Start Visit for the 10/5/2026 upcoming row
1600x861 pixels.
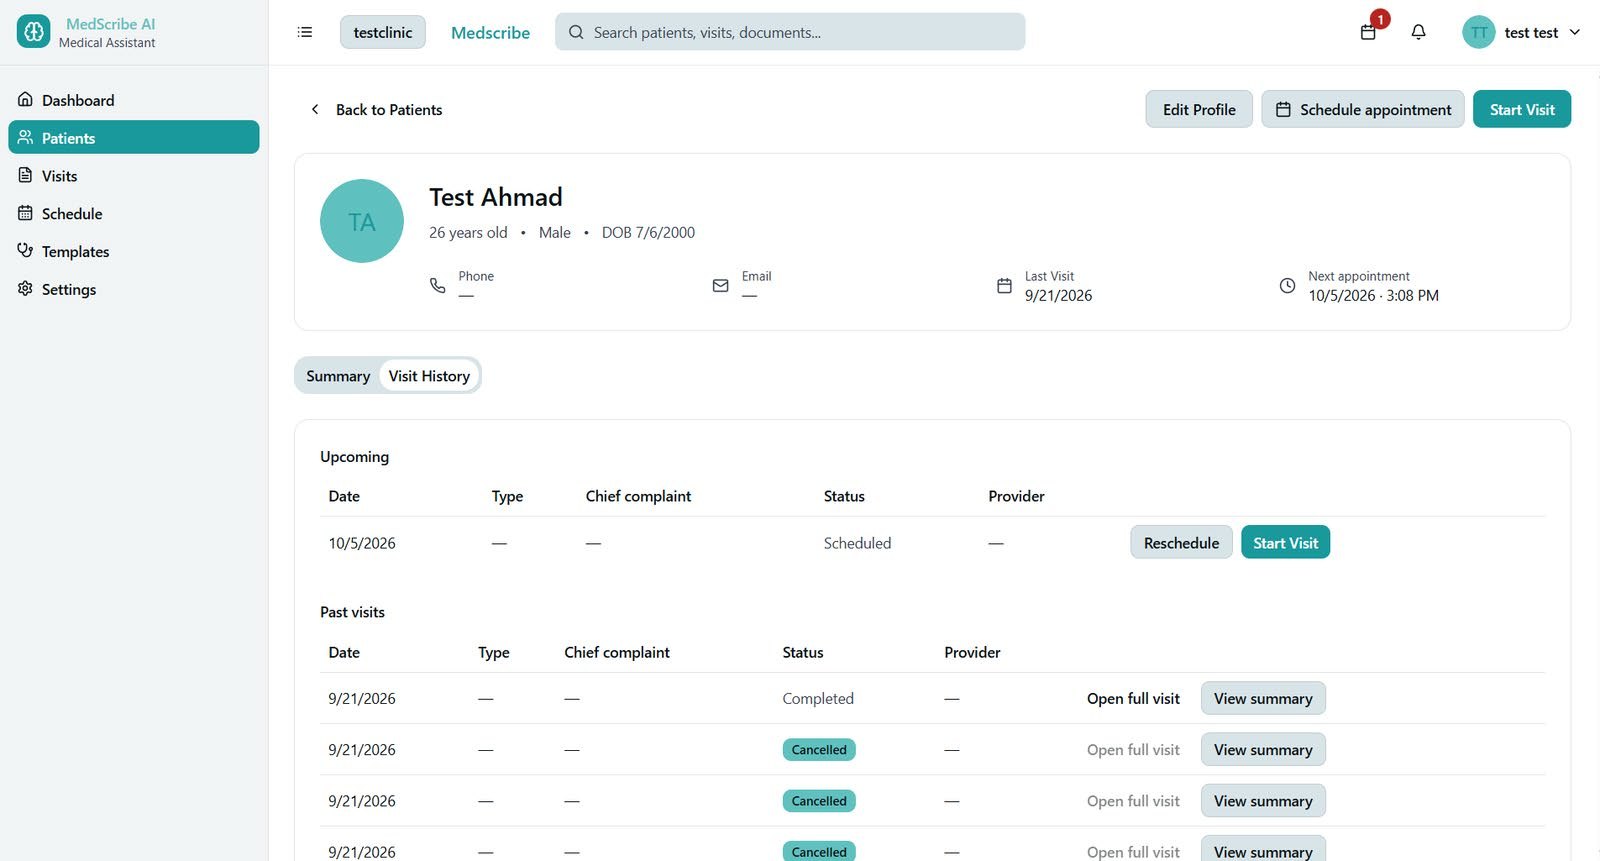point(1285,542)
